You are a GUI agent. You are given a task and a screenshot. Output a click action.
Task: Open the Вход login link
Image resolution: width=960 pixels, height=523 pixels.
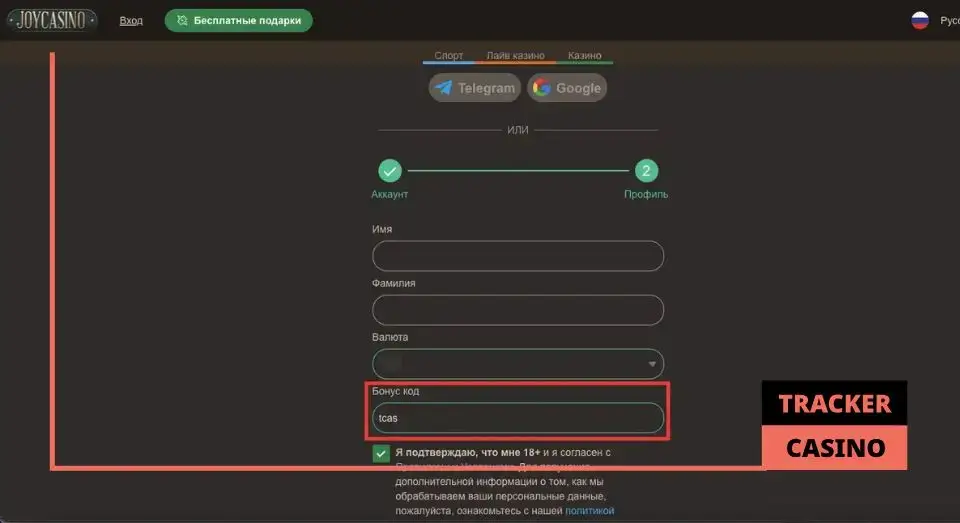pyautogui.click(x=131, y=21)
